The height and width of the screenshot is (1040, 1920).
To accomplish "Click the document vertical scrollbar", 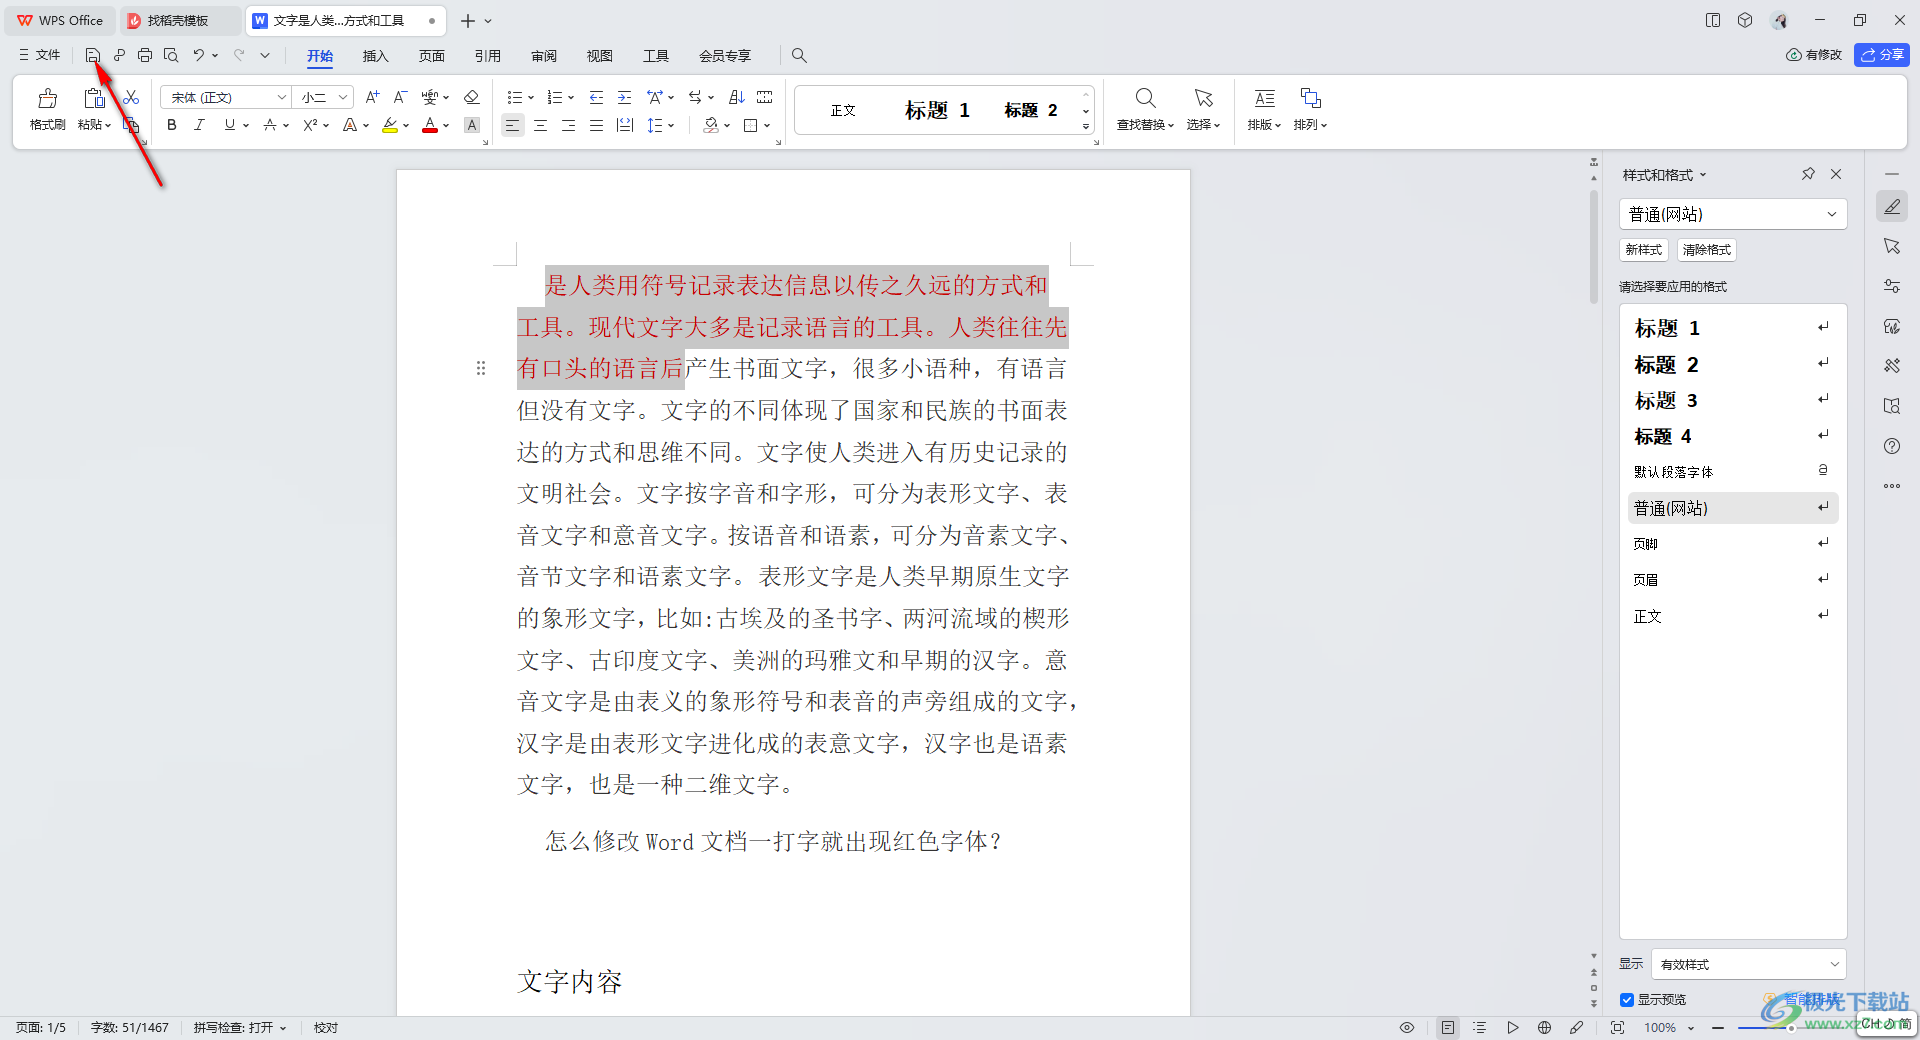I will point(1594,246).
